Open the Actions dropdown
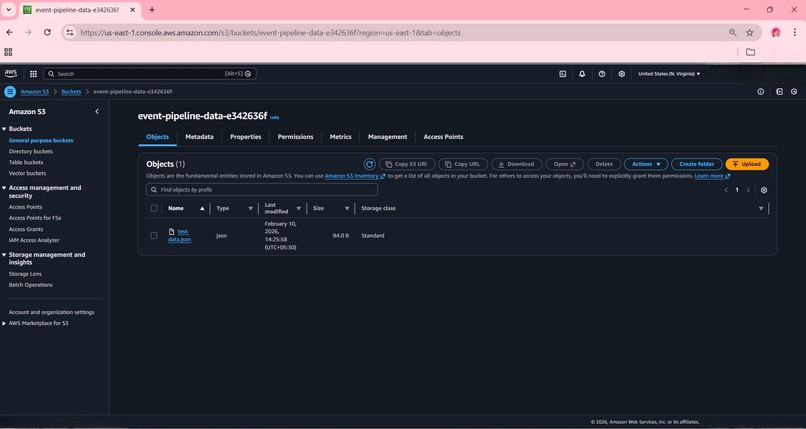This screenshot has width=806, height=429. click(646, 164)
